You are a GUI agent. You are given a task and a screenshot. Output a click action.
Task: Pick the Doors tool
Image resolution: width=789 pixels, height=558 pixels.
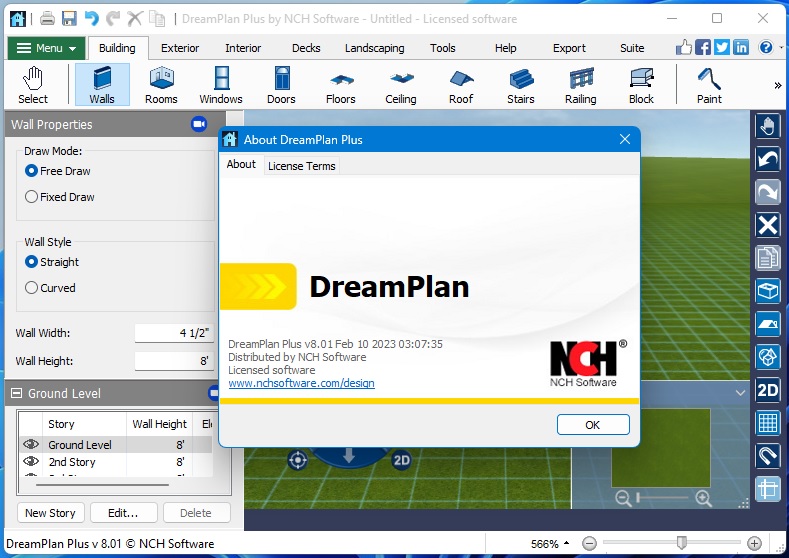coord(281,85)
